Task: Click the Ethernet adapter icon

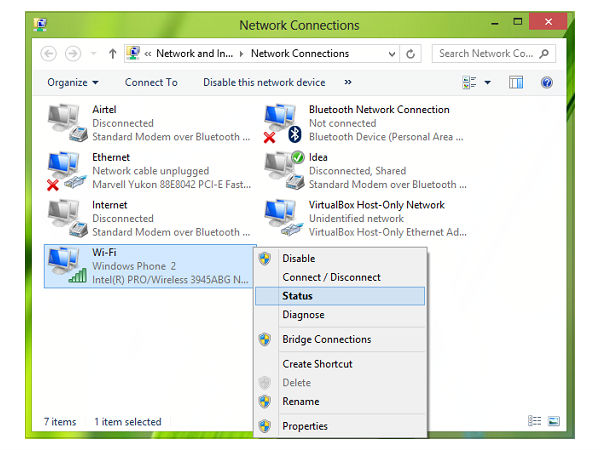Action: point(67,170)
